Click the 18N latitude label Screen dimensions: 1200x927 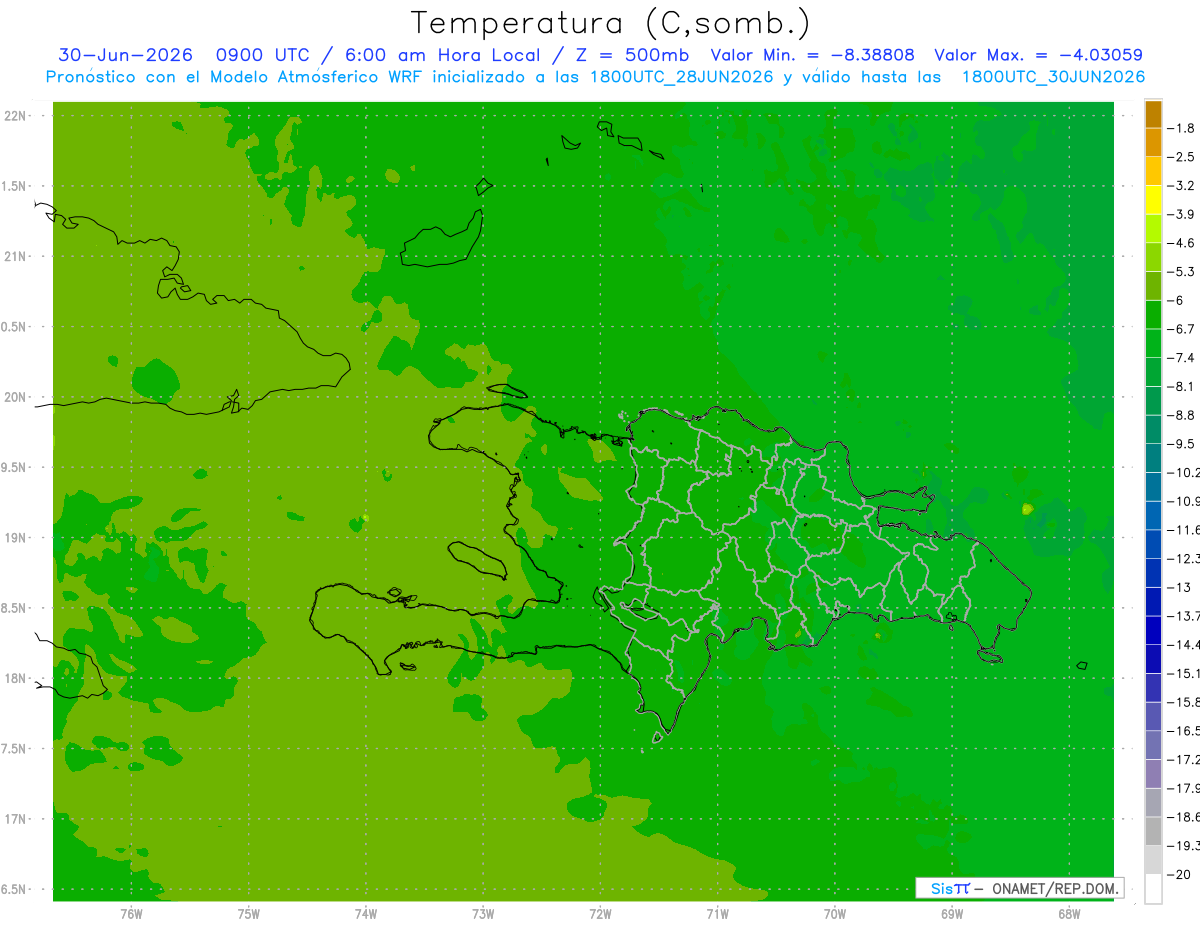tap(17, 678)
